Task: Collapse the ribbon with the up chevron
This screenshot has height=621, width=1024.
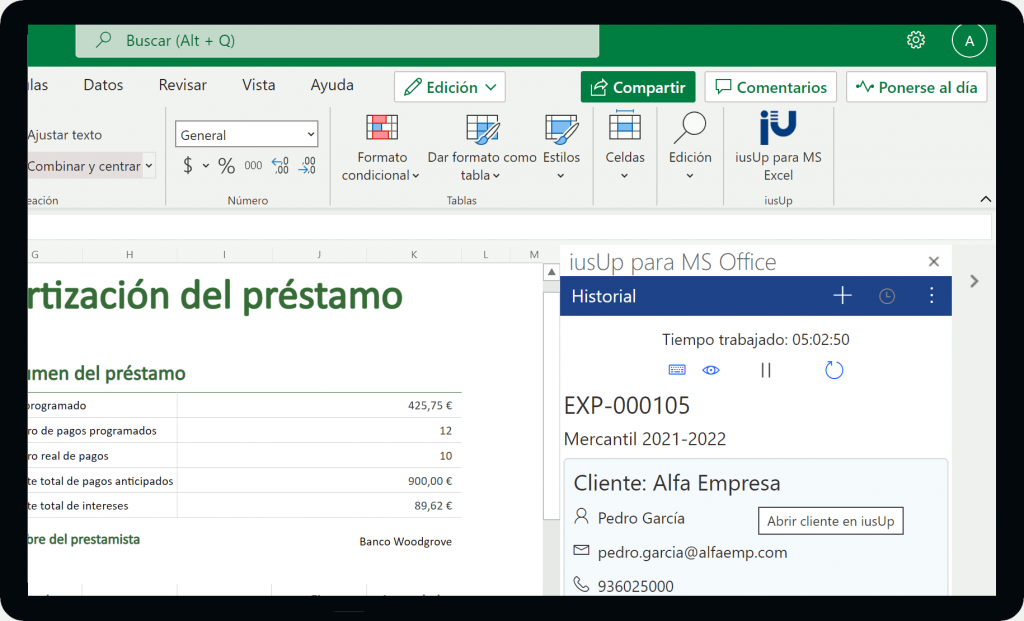Action: 986,199
